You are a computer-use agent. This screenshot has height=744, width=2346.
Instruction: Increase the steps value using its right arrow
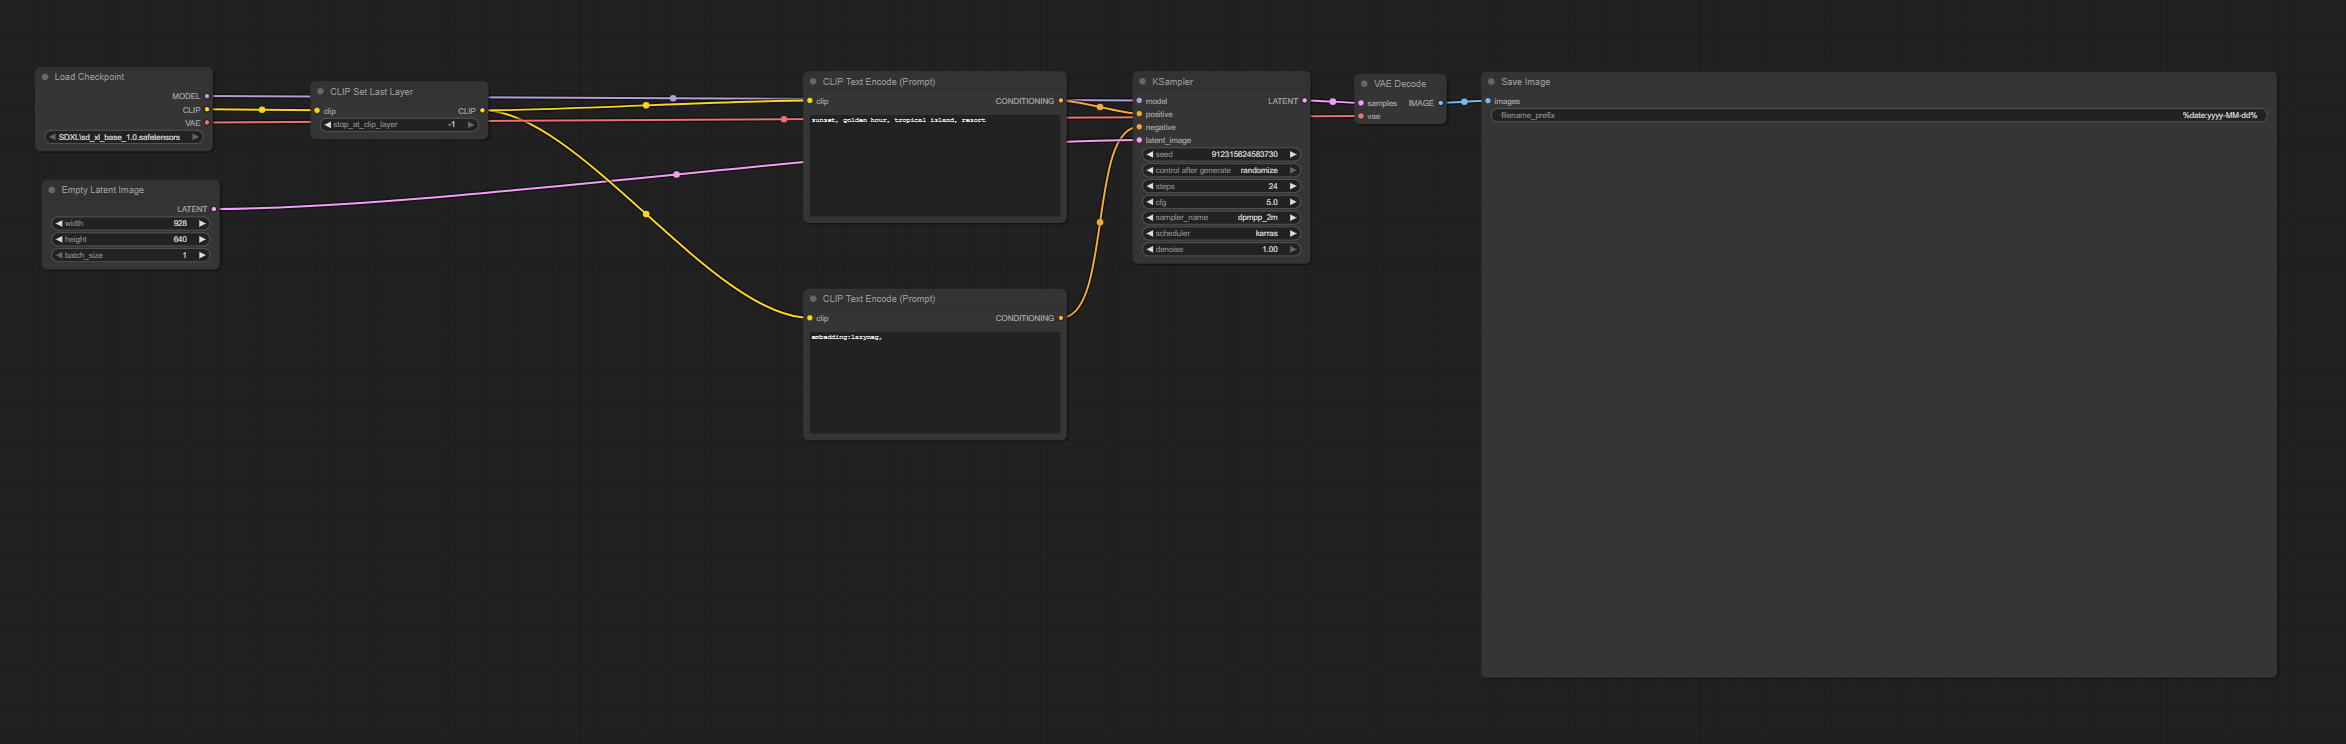tap(1292, 187)
